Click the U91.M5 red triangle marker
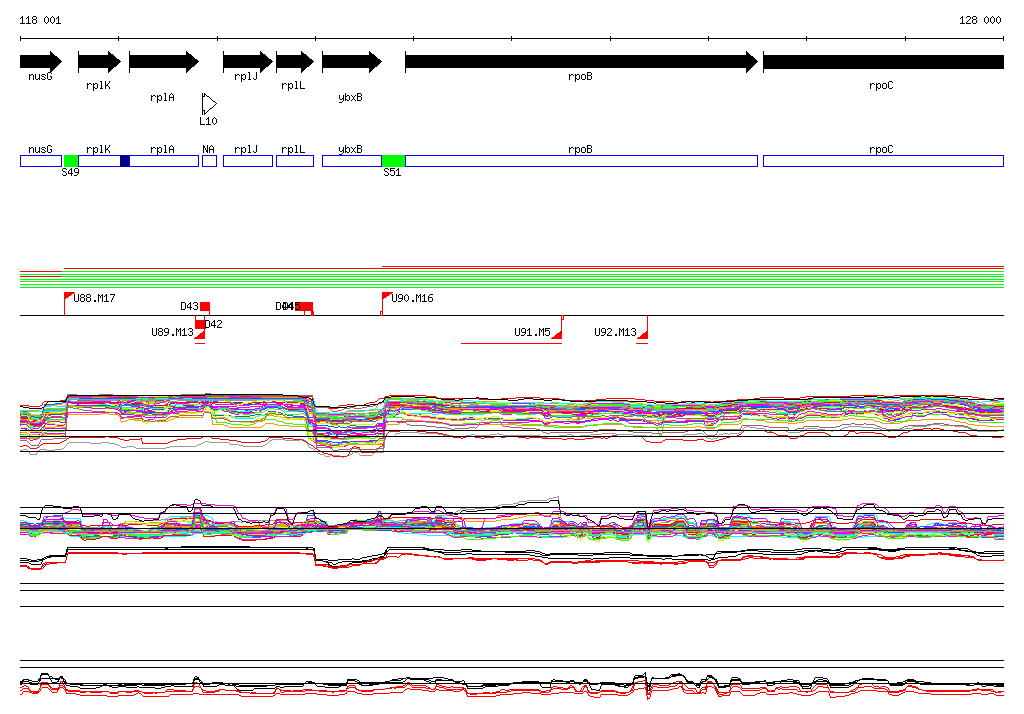Image resolution: width=1024 pixels, height=714 pixels. click(557, 334)
